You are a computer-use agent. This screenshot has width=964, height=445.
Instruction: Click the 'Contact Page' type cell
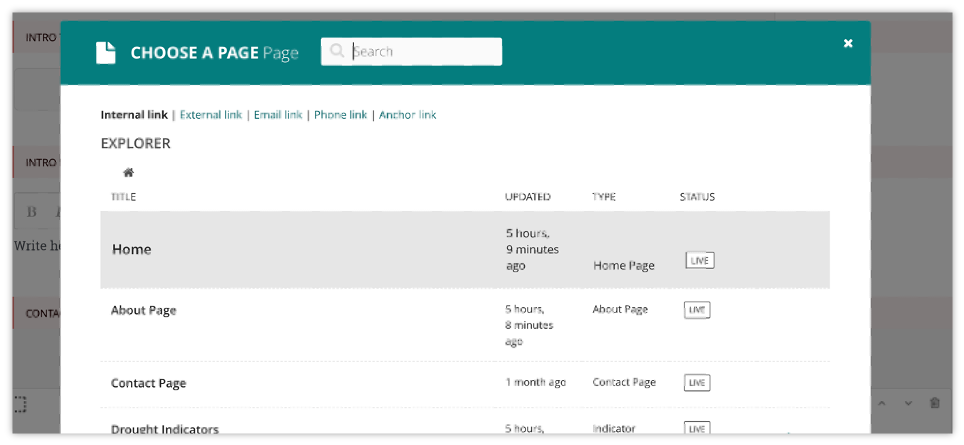point(624,382)
